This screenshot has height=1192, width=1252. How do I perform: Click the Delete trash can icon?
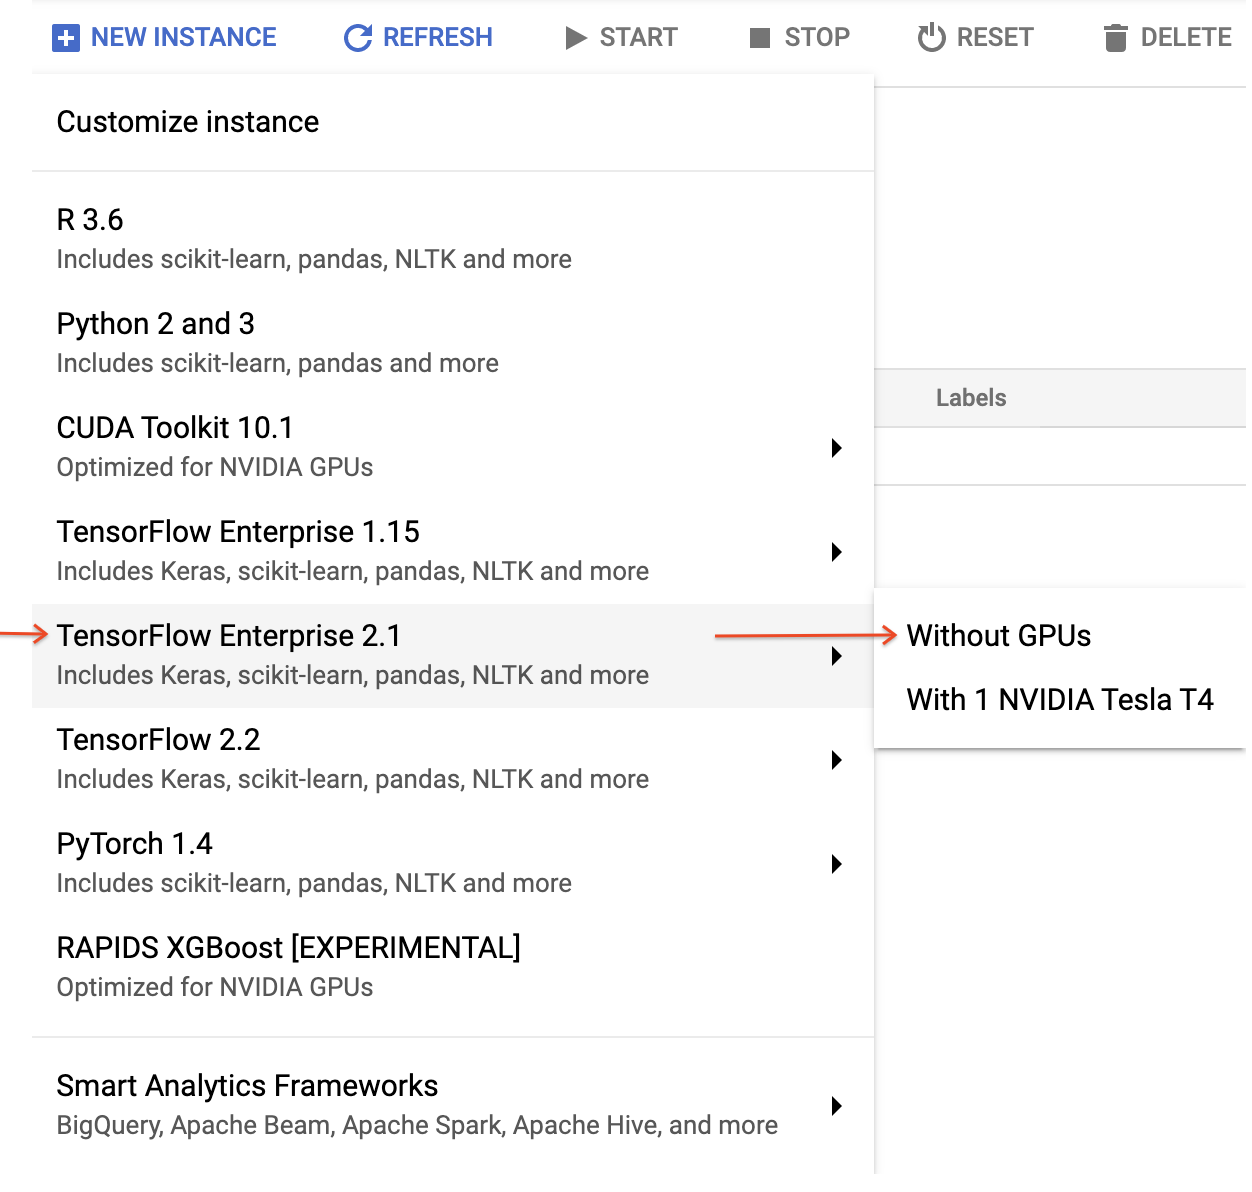pyautogui.click(x=1115, y=38)
